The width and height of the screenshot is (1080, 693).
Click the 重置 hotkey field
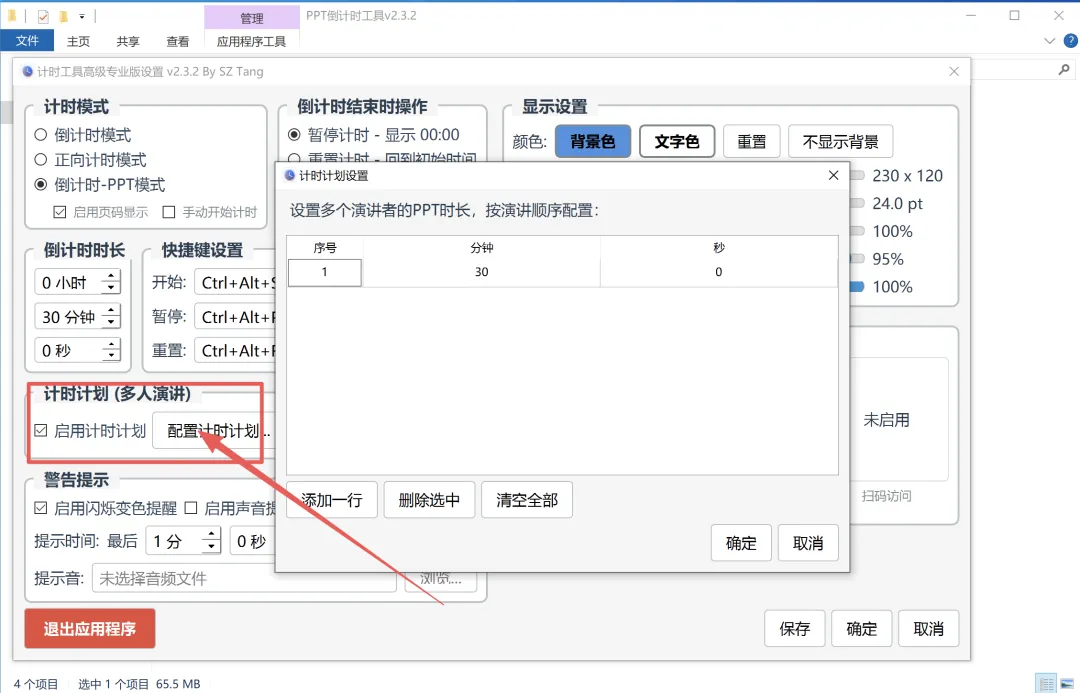235,351
